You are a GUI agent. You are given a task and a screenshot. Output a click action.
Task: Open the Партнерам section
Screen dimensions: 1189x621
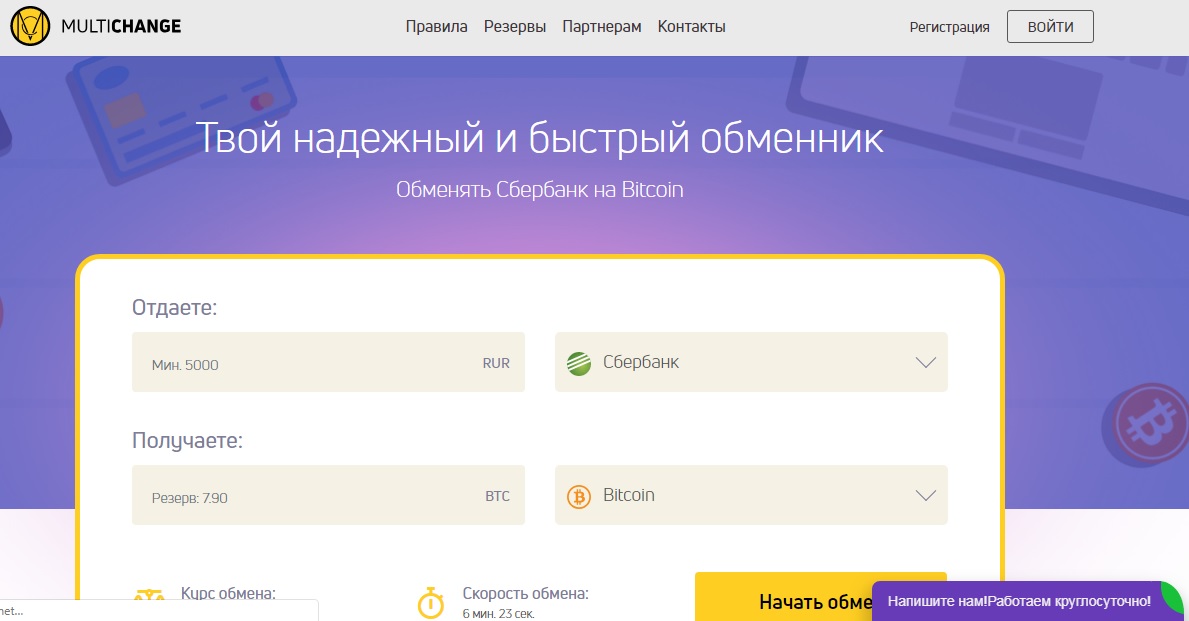click(601, 27)
